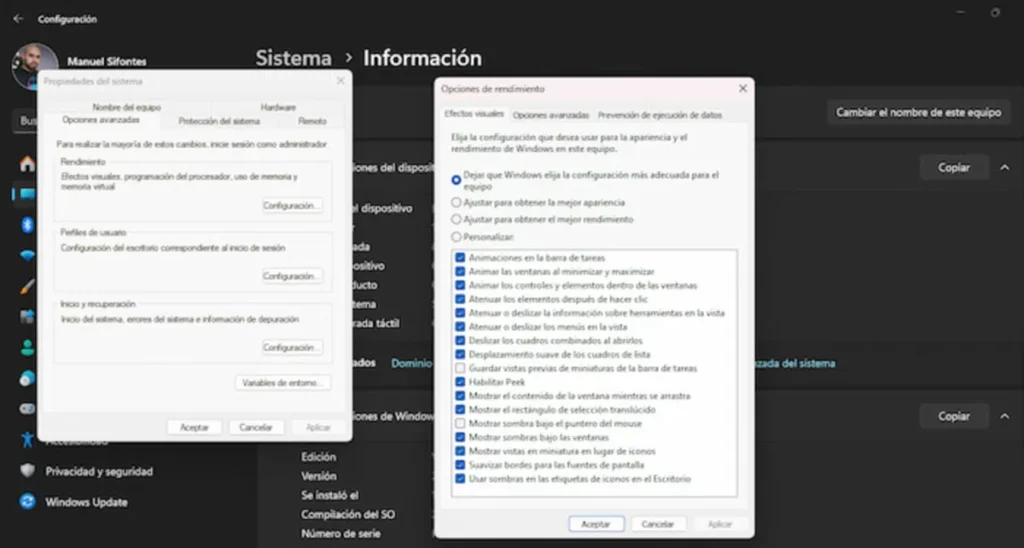This screenshot has width=1024, height=548.
Task: Switch to 'Protección del sistema' tab
Action: coord(219,121)
